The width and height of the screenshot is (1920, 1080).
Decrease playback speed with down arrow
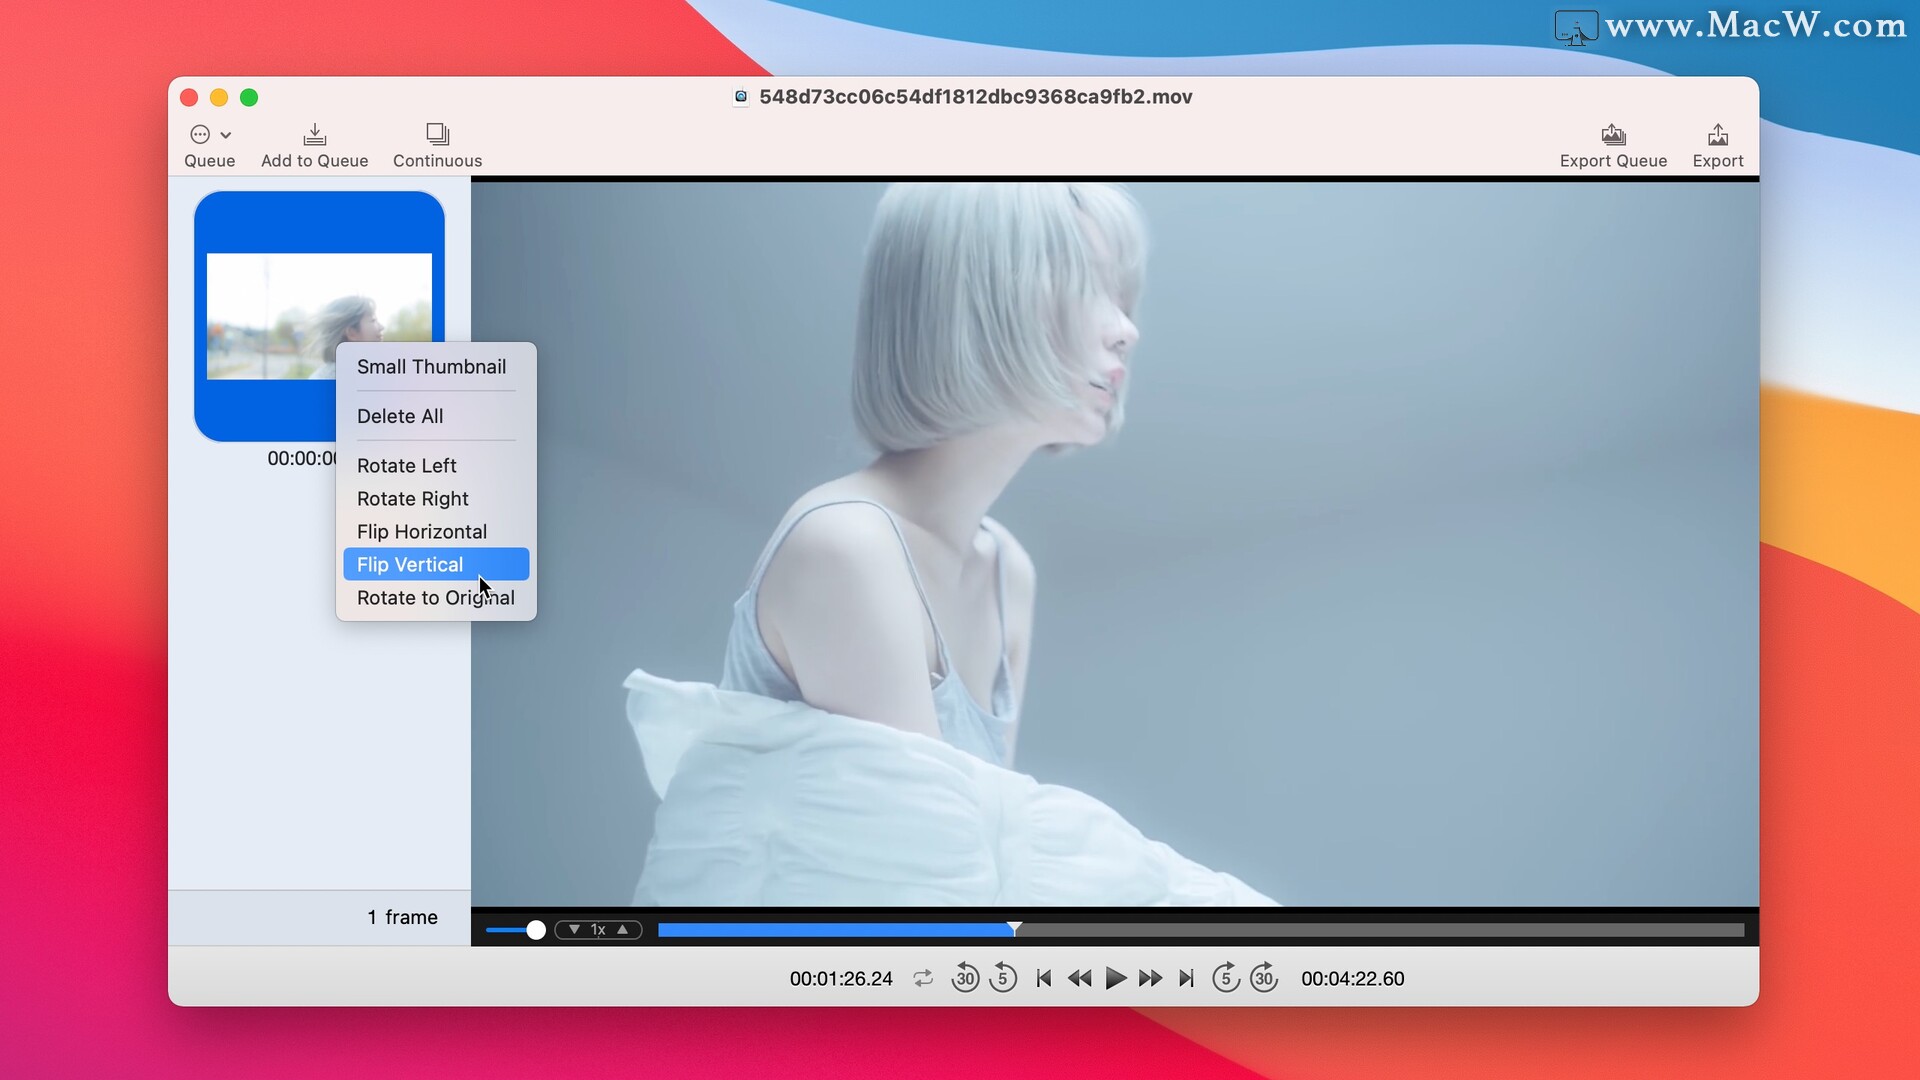574,930
